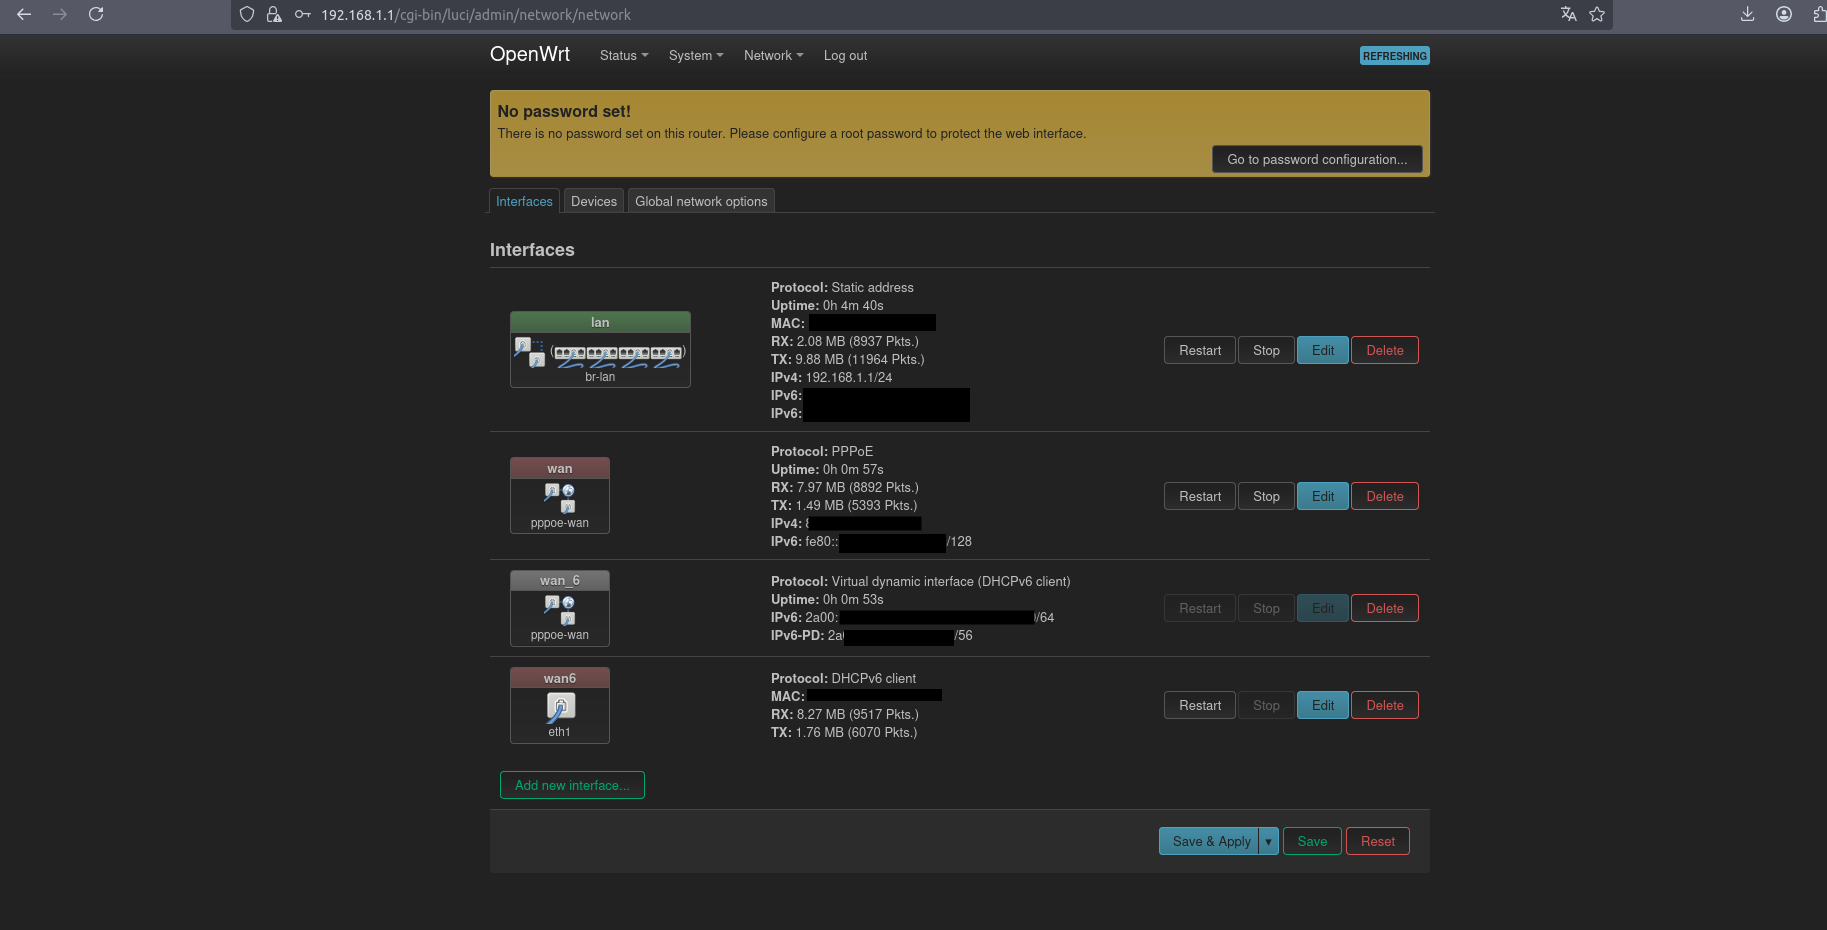Click the translate page icon
Viewport: 1827px width, 930px height.
pyautogui.click(x=1568, y=14)
